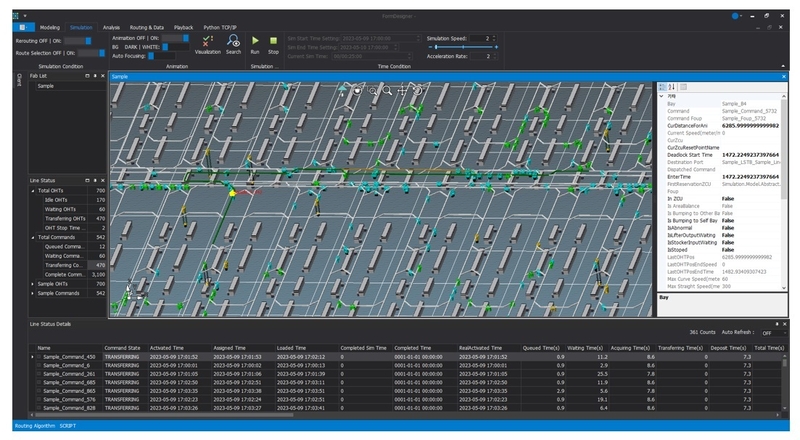This screenshot has height=440, width=800.
Task: Pin the Fab List panel
Action: [95, 76]
